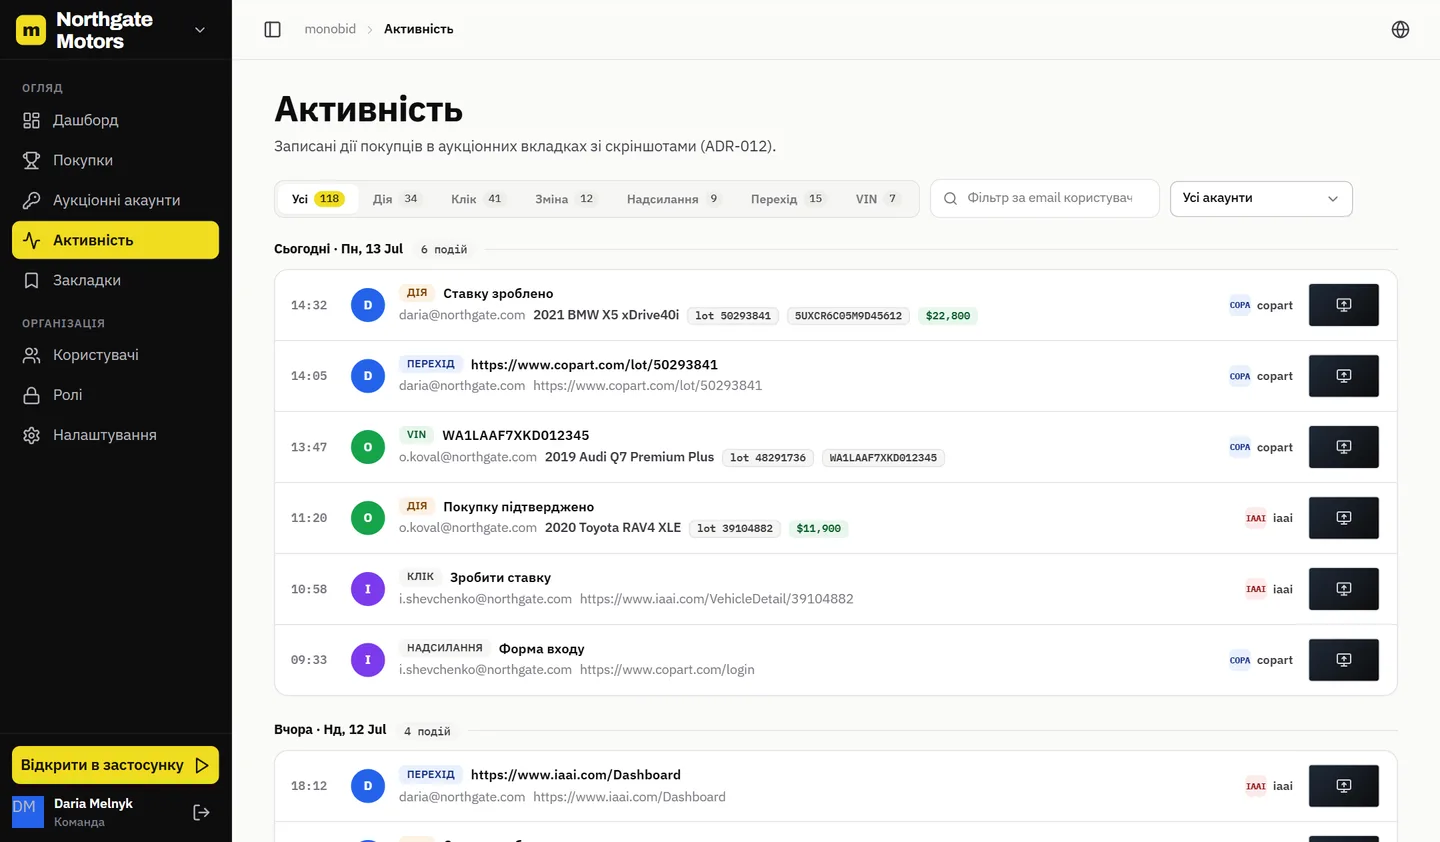Click the $11,900 price chip
The width and height of the screenshot is (1440, 842).
818,529
